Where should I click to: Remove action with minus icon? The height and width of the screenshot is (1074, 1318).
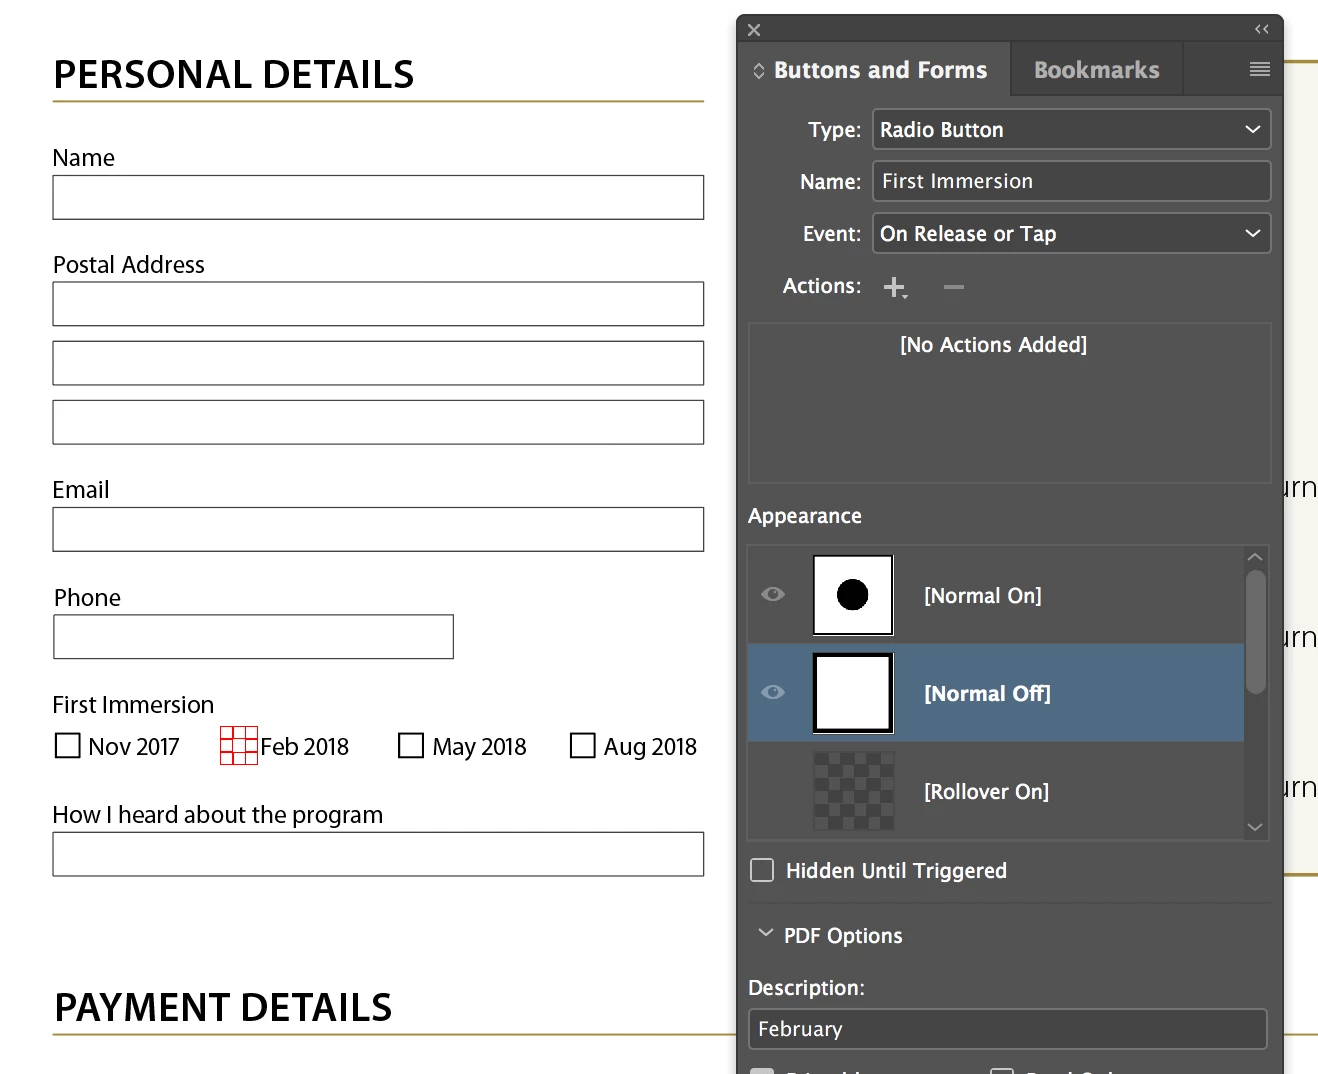[x=954, y=287]
